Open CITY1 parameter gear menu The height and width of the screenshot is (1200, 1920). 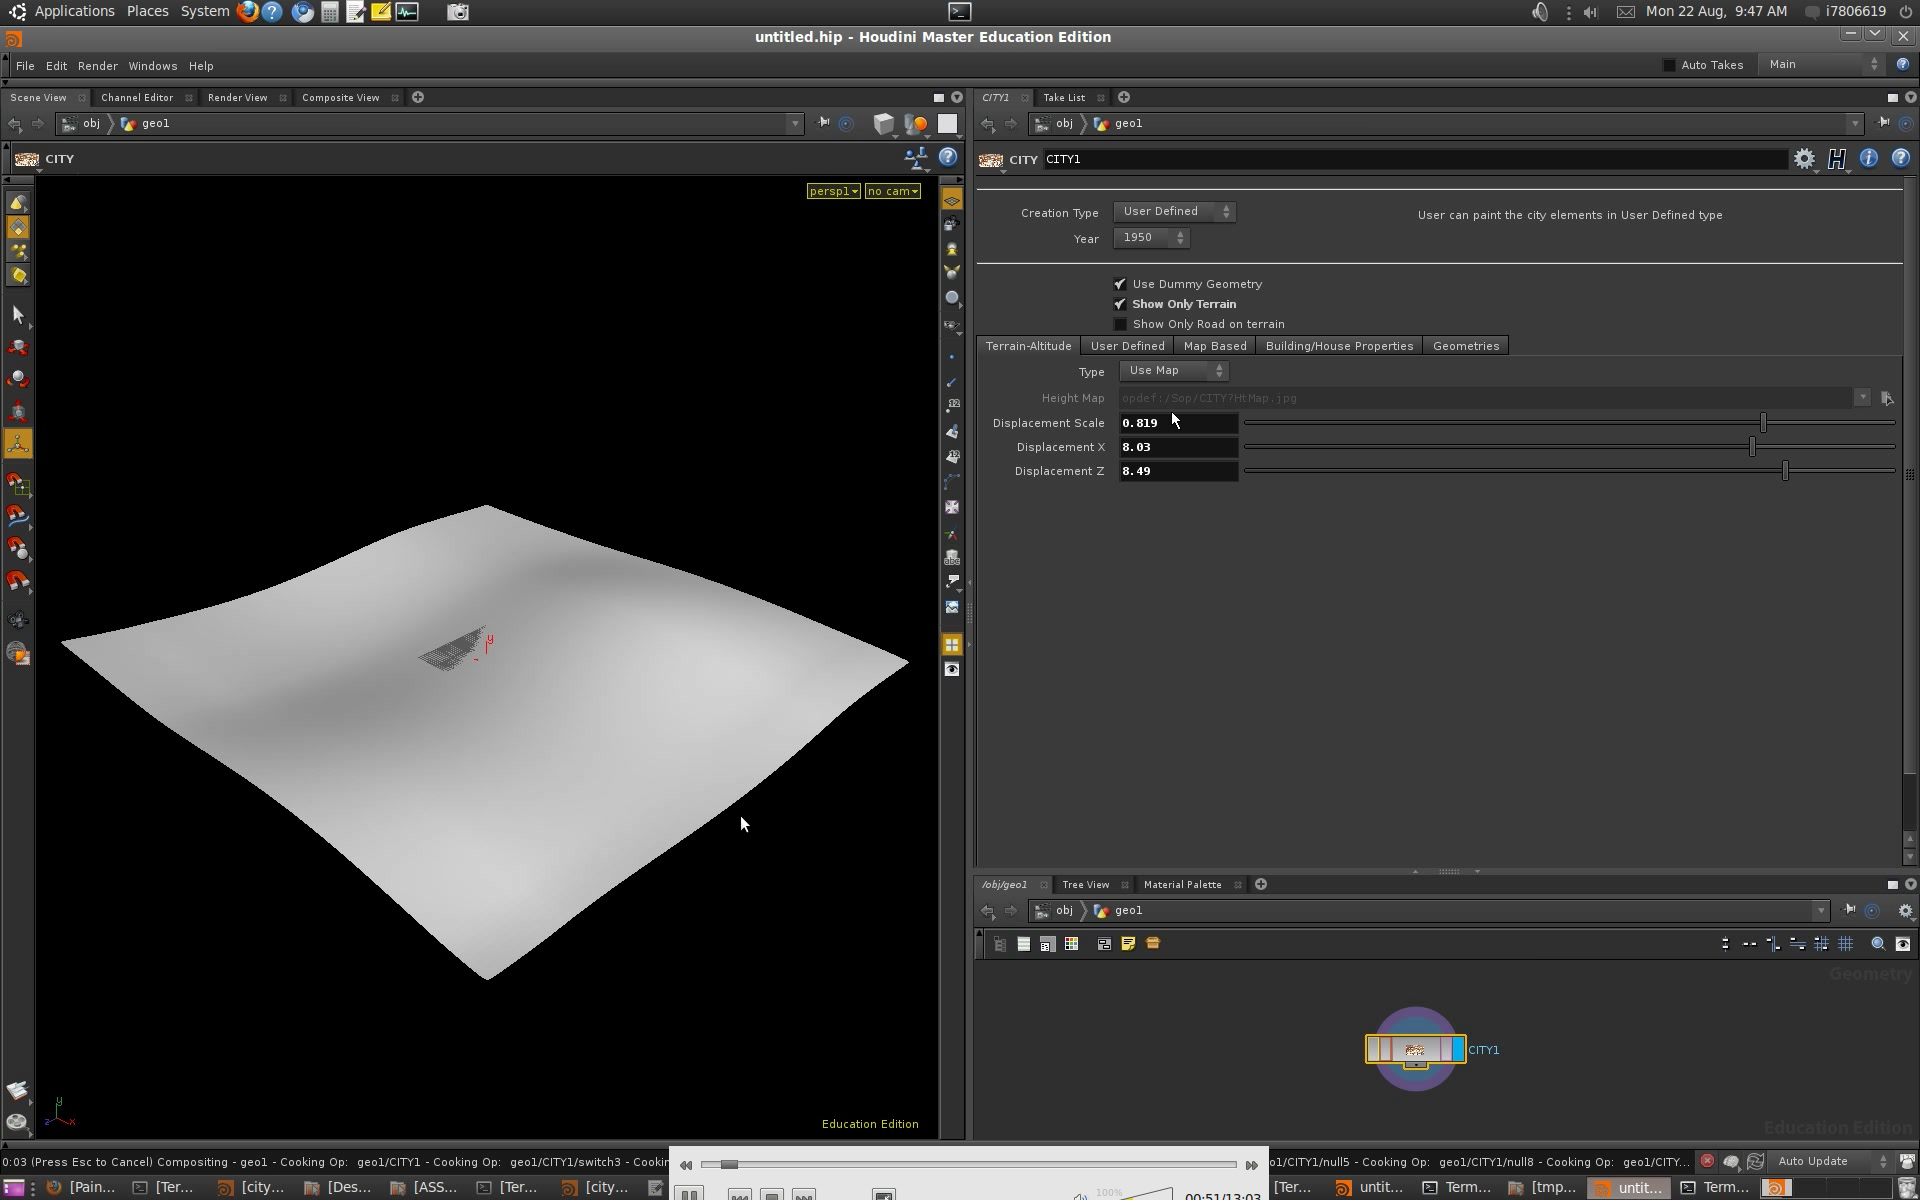1804,159
